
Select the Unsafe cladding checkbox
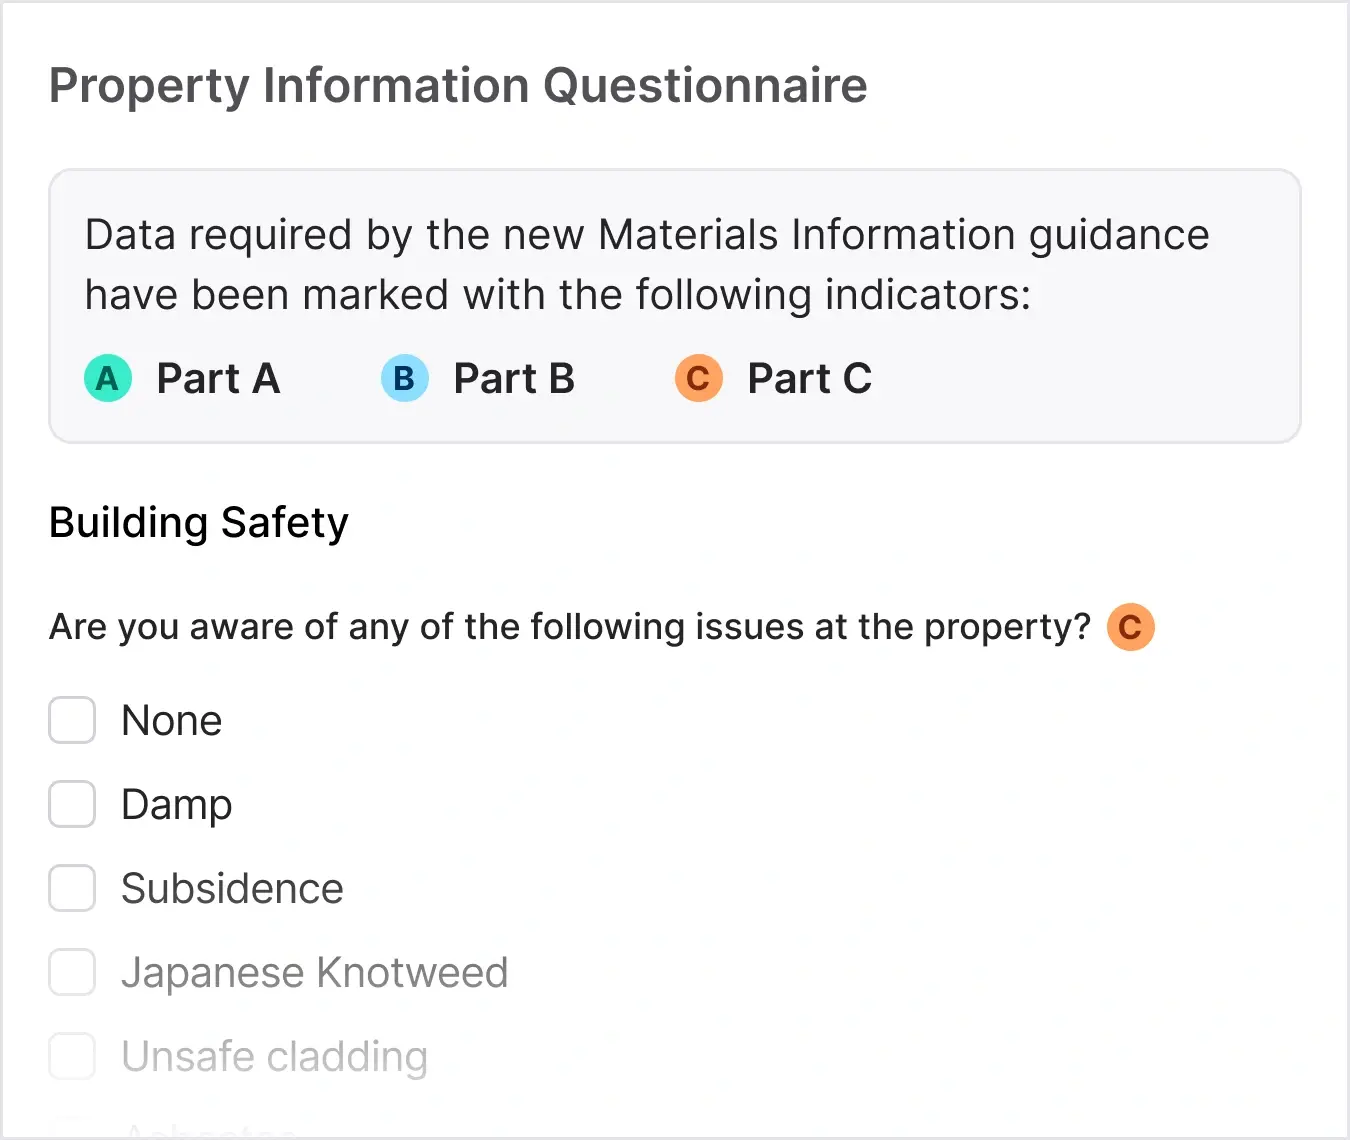(x=71, y=1056)
